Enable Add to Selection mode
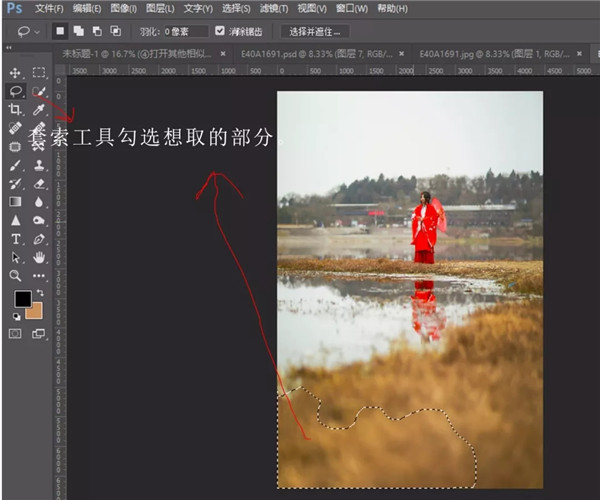The width and height of the screenshot is (600, 500). click(x=78, y=31)
